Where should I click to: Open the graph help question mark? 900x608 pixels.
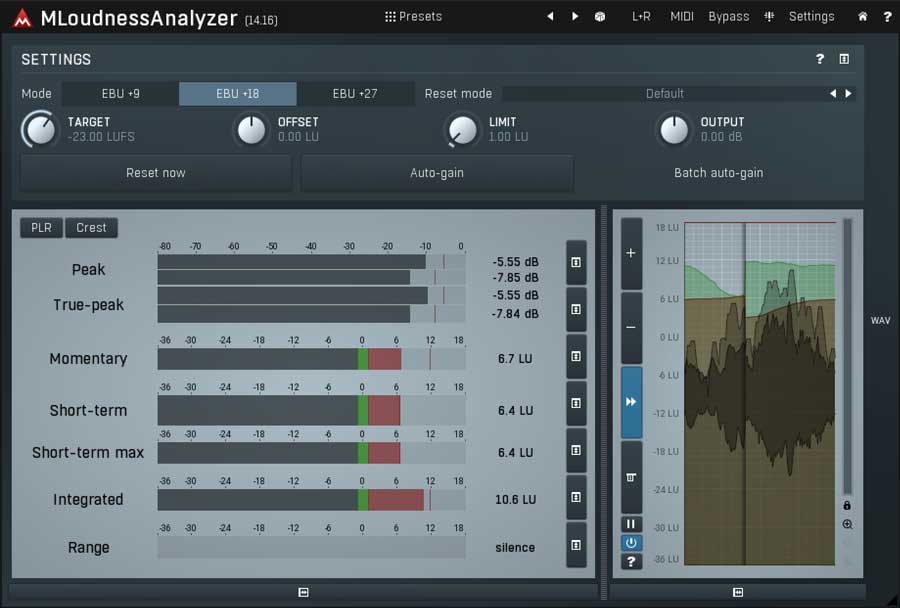(631, 561)
